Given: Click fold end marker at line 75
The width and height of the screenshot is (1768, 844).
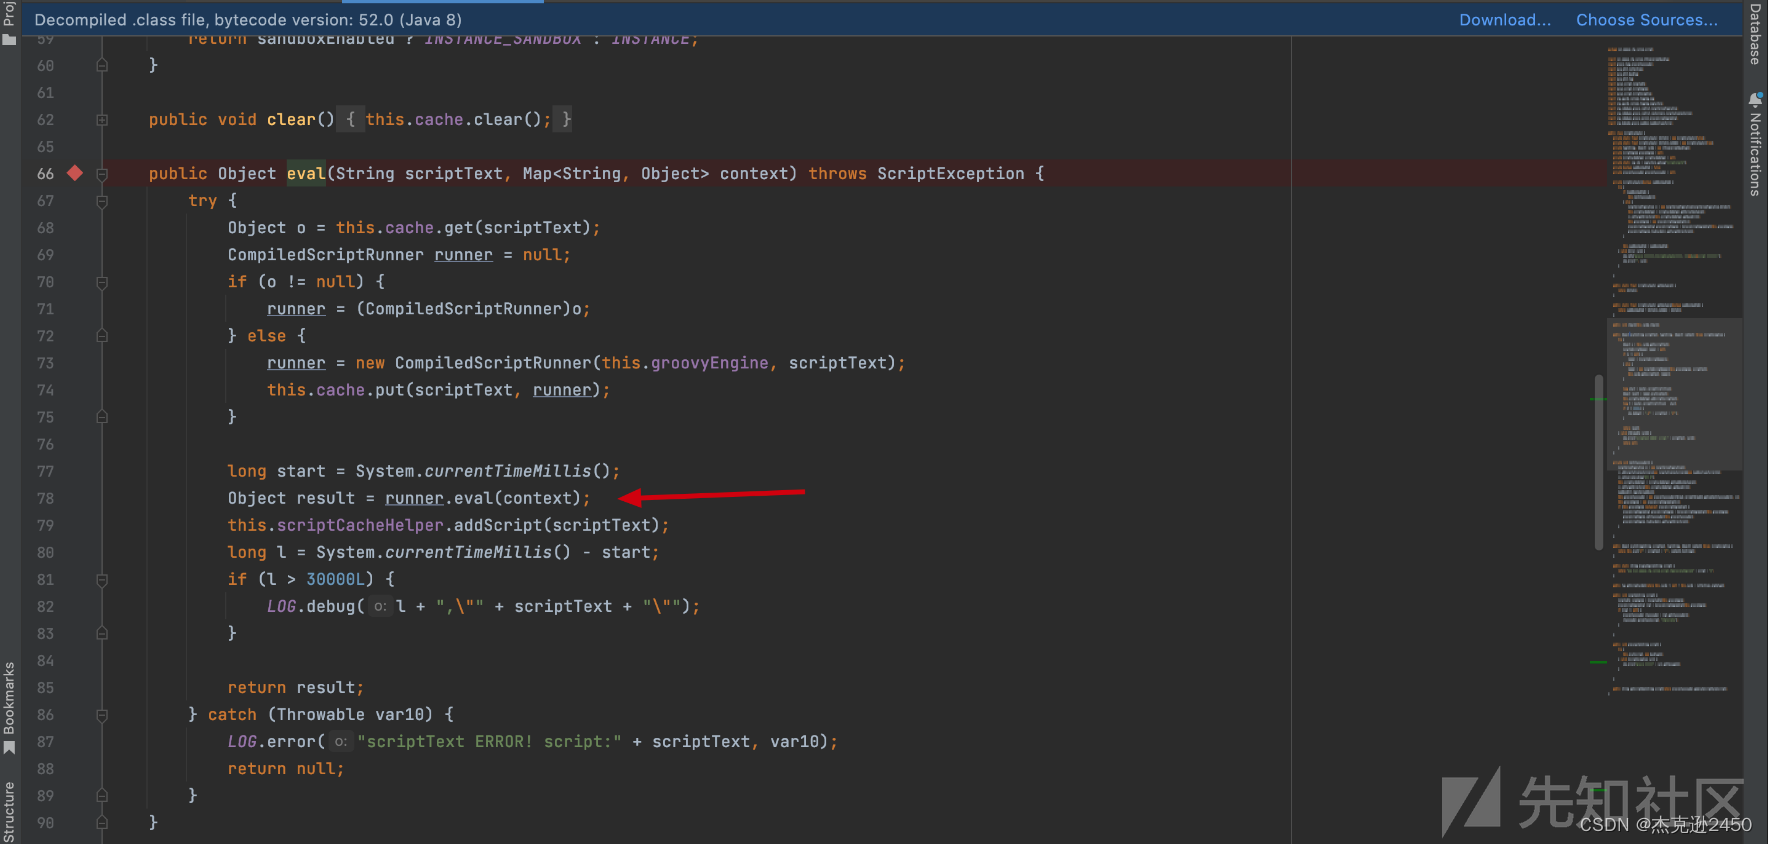Looking at the screenshot, I should point(102,417).
